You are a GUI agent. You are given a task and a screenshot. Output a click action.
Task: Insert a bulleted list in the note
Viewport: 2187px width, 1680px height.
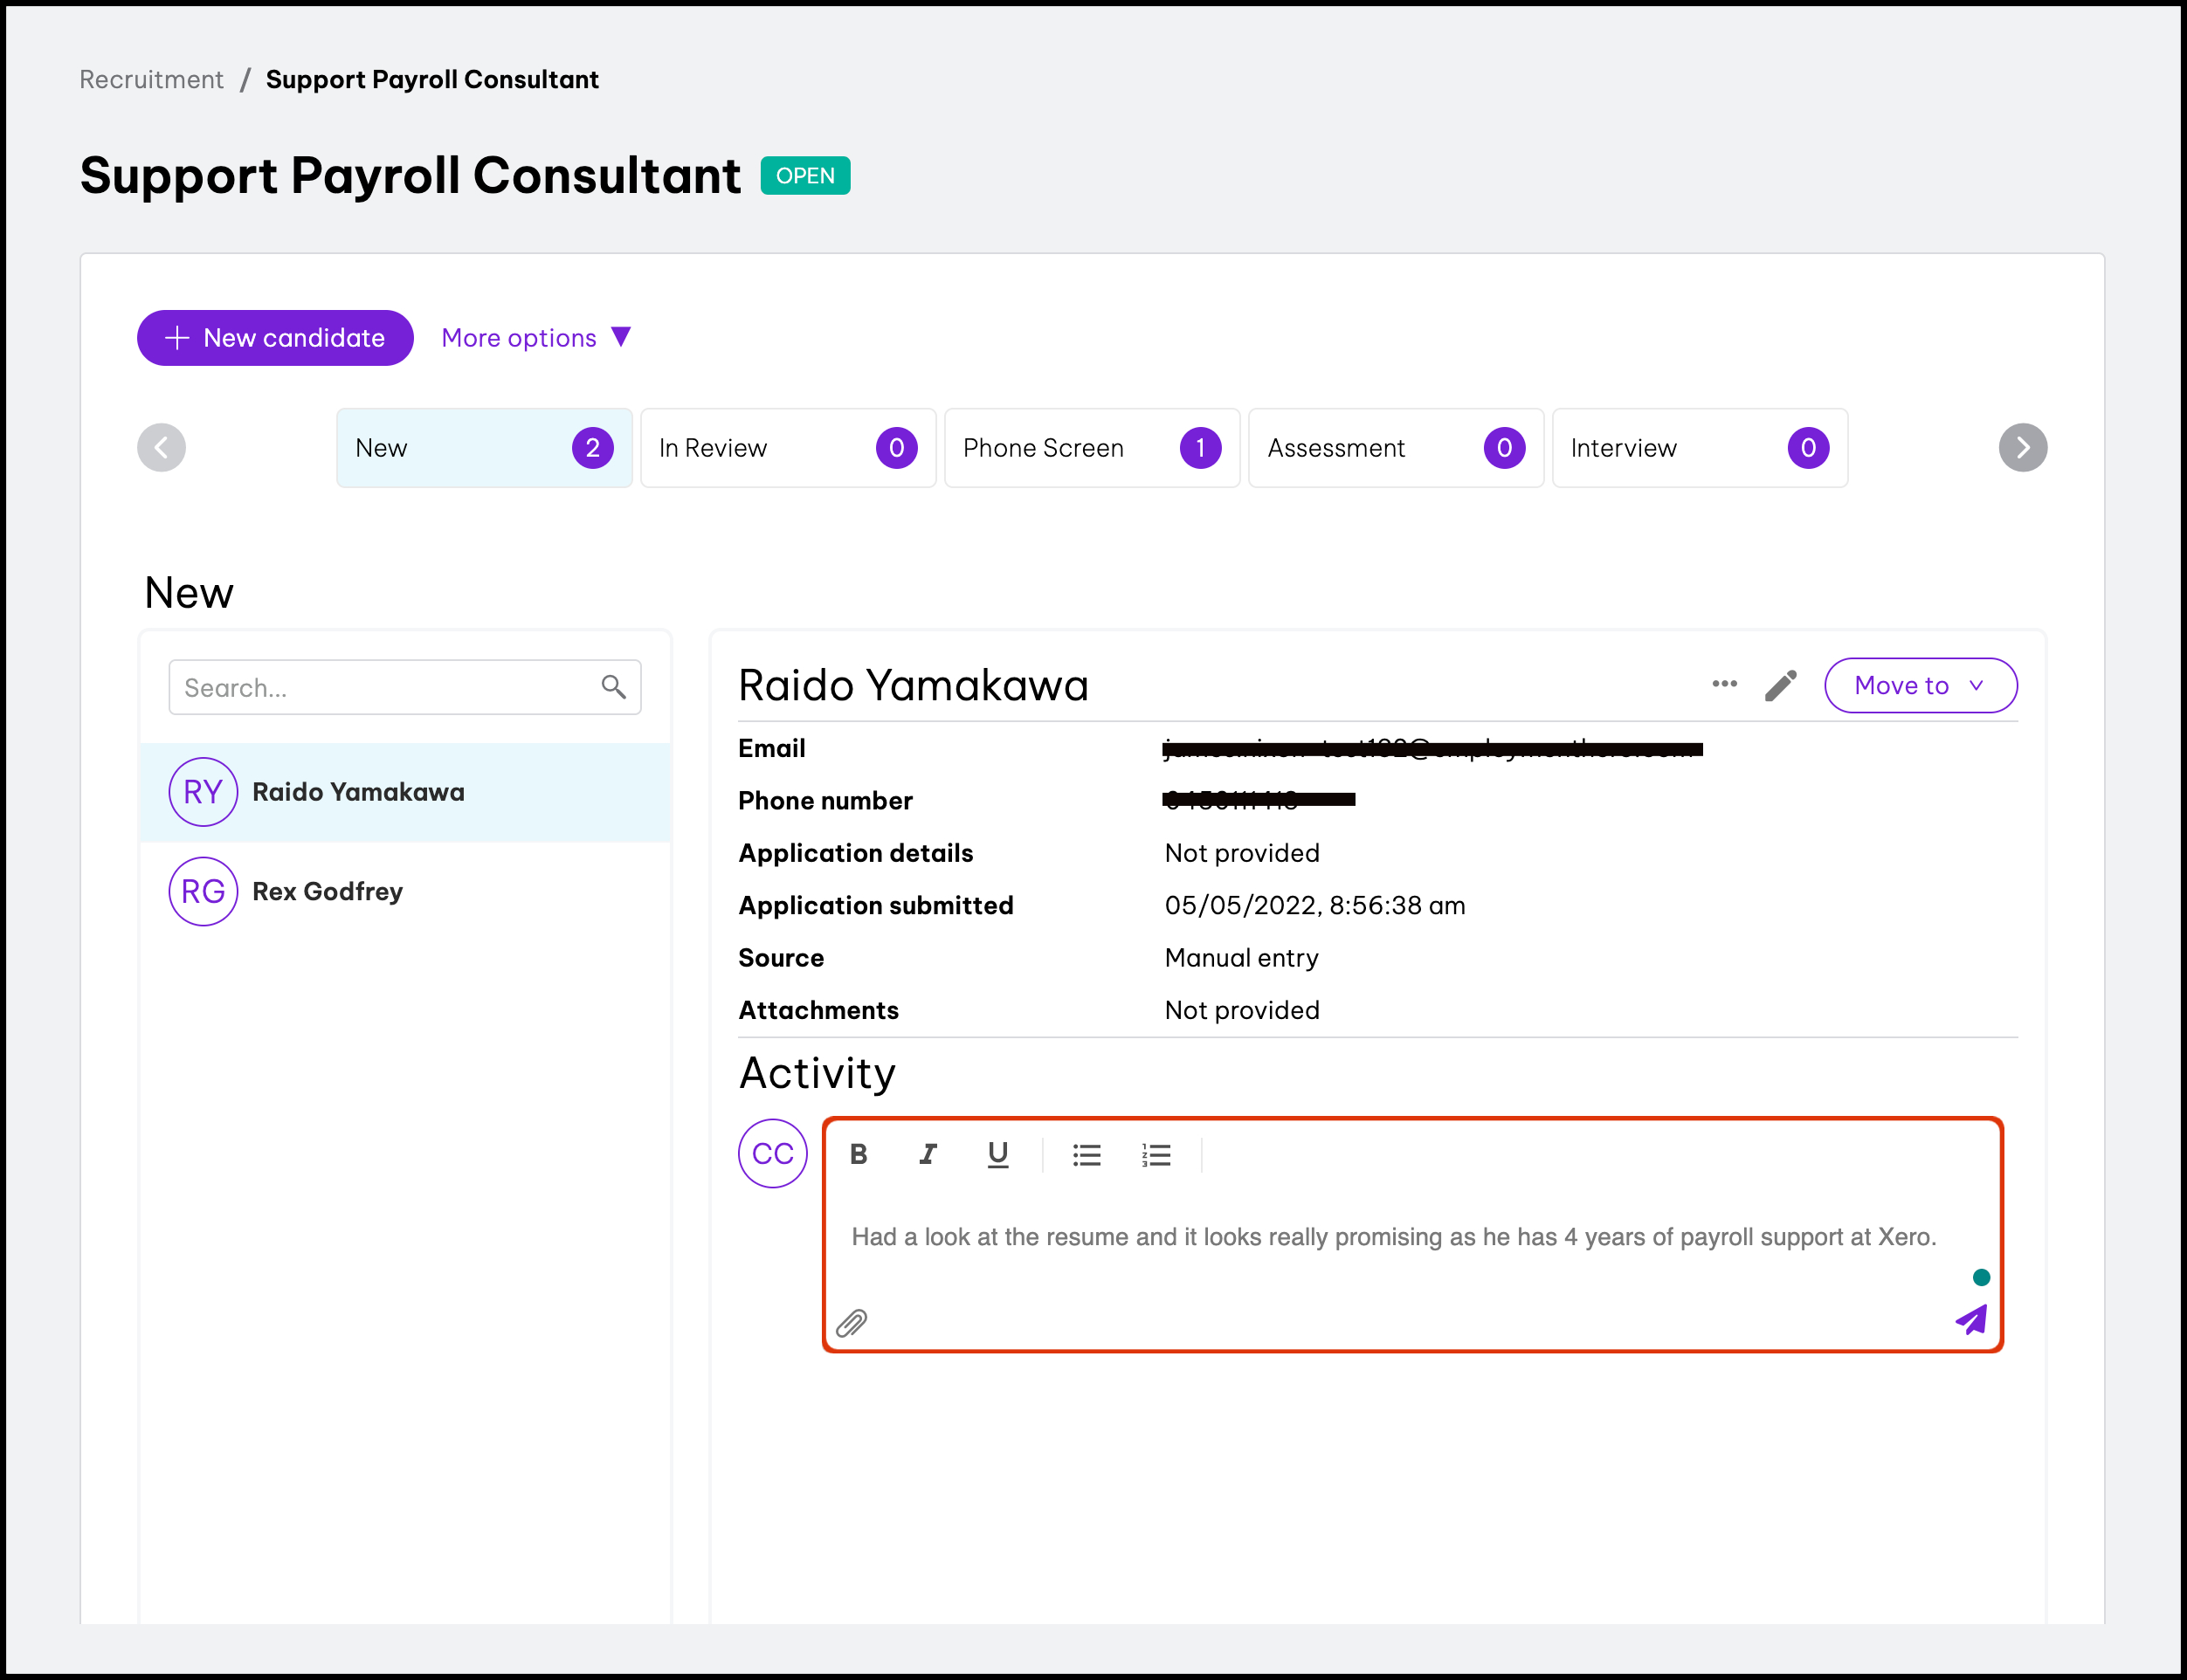click(x=1086, y=1155)
